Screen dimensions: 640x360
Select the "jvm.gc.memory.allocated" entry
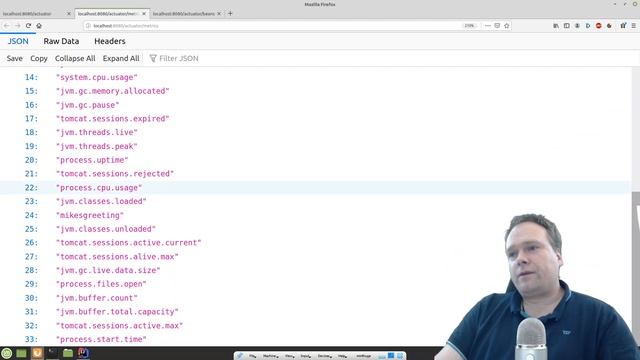click(x=113, y=91)
